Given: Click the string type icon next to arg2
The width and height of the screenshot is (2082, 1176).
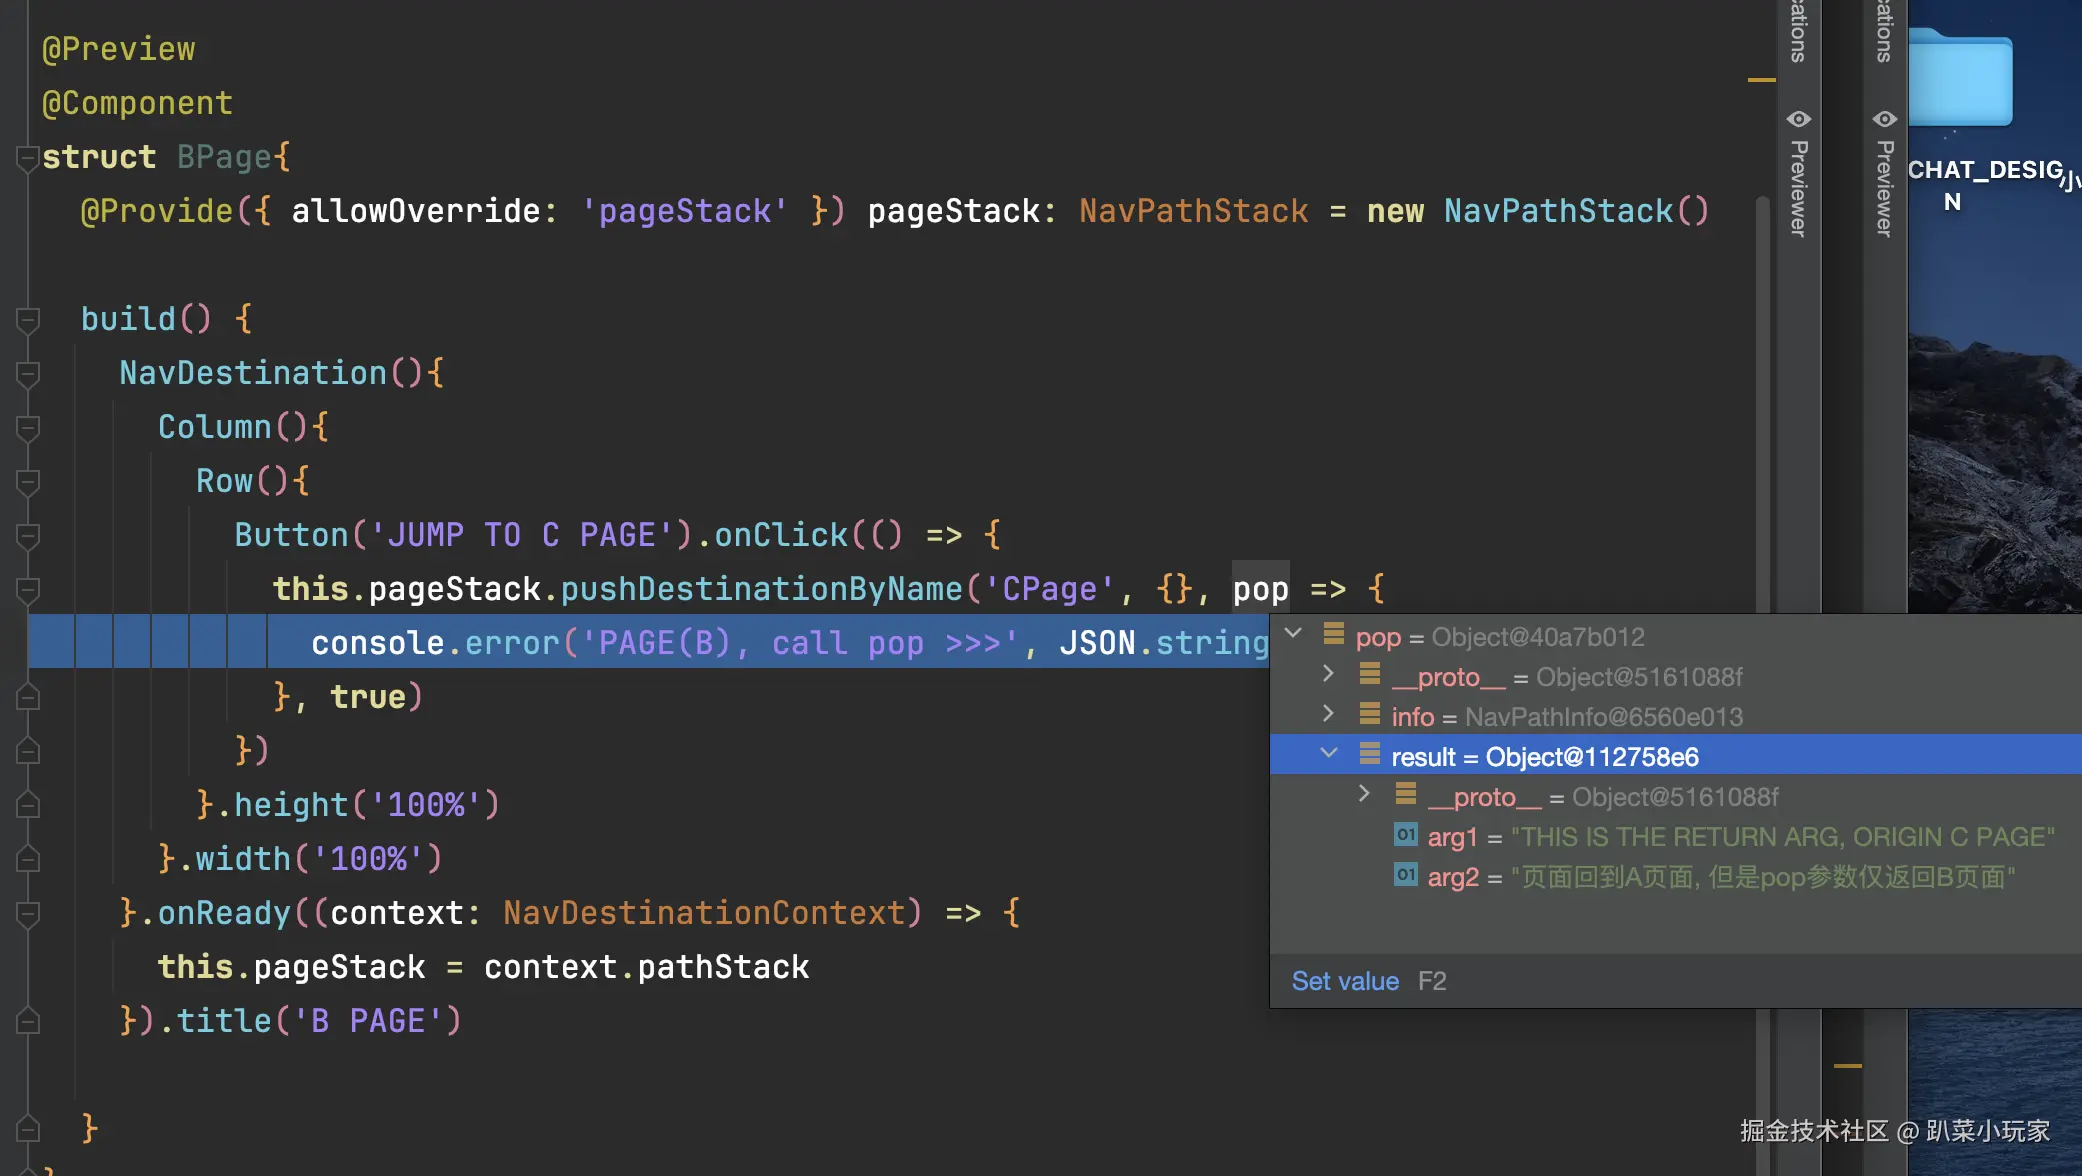Looking at the screenshot, I should pos(1405,875).
